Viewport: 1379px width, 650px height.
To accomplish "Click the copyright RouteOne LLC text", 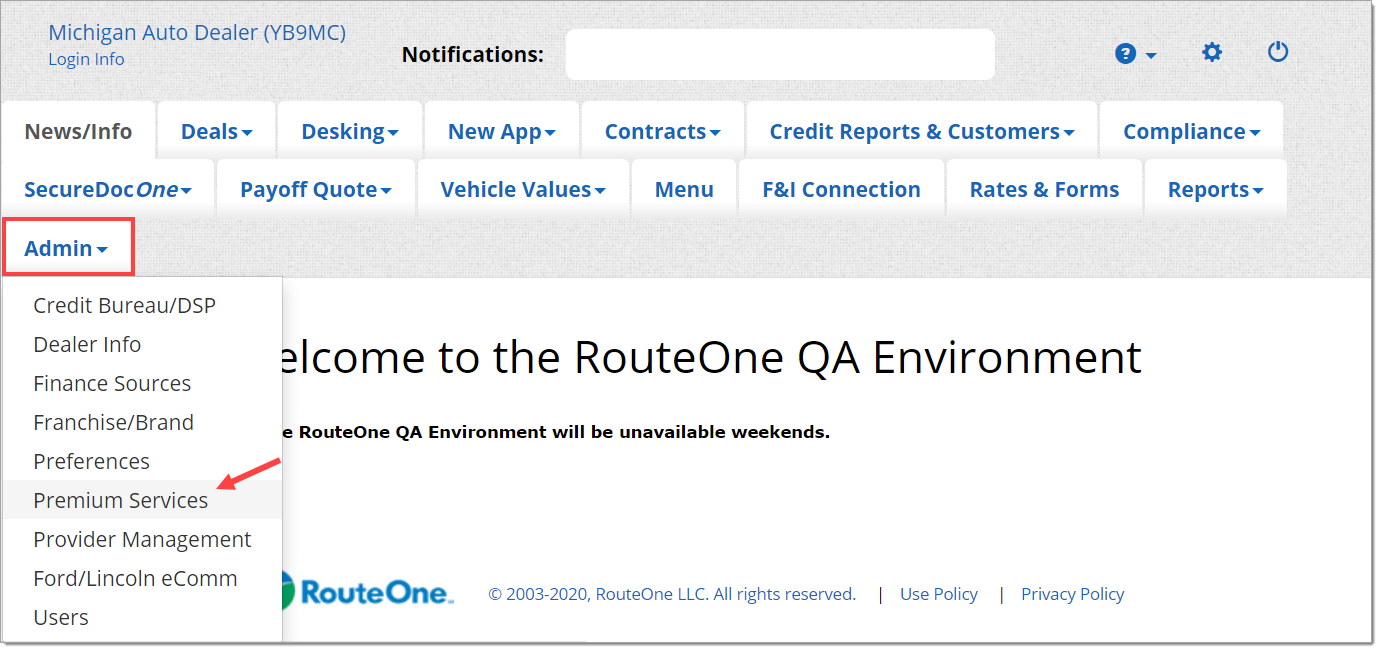I will pos(672,594).
